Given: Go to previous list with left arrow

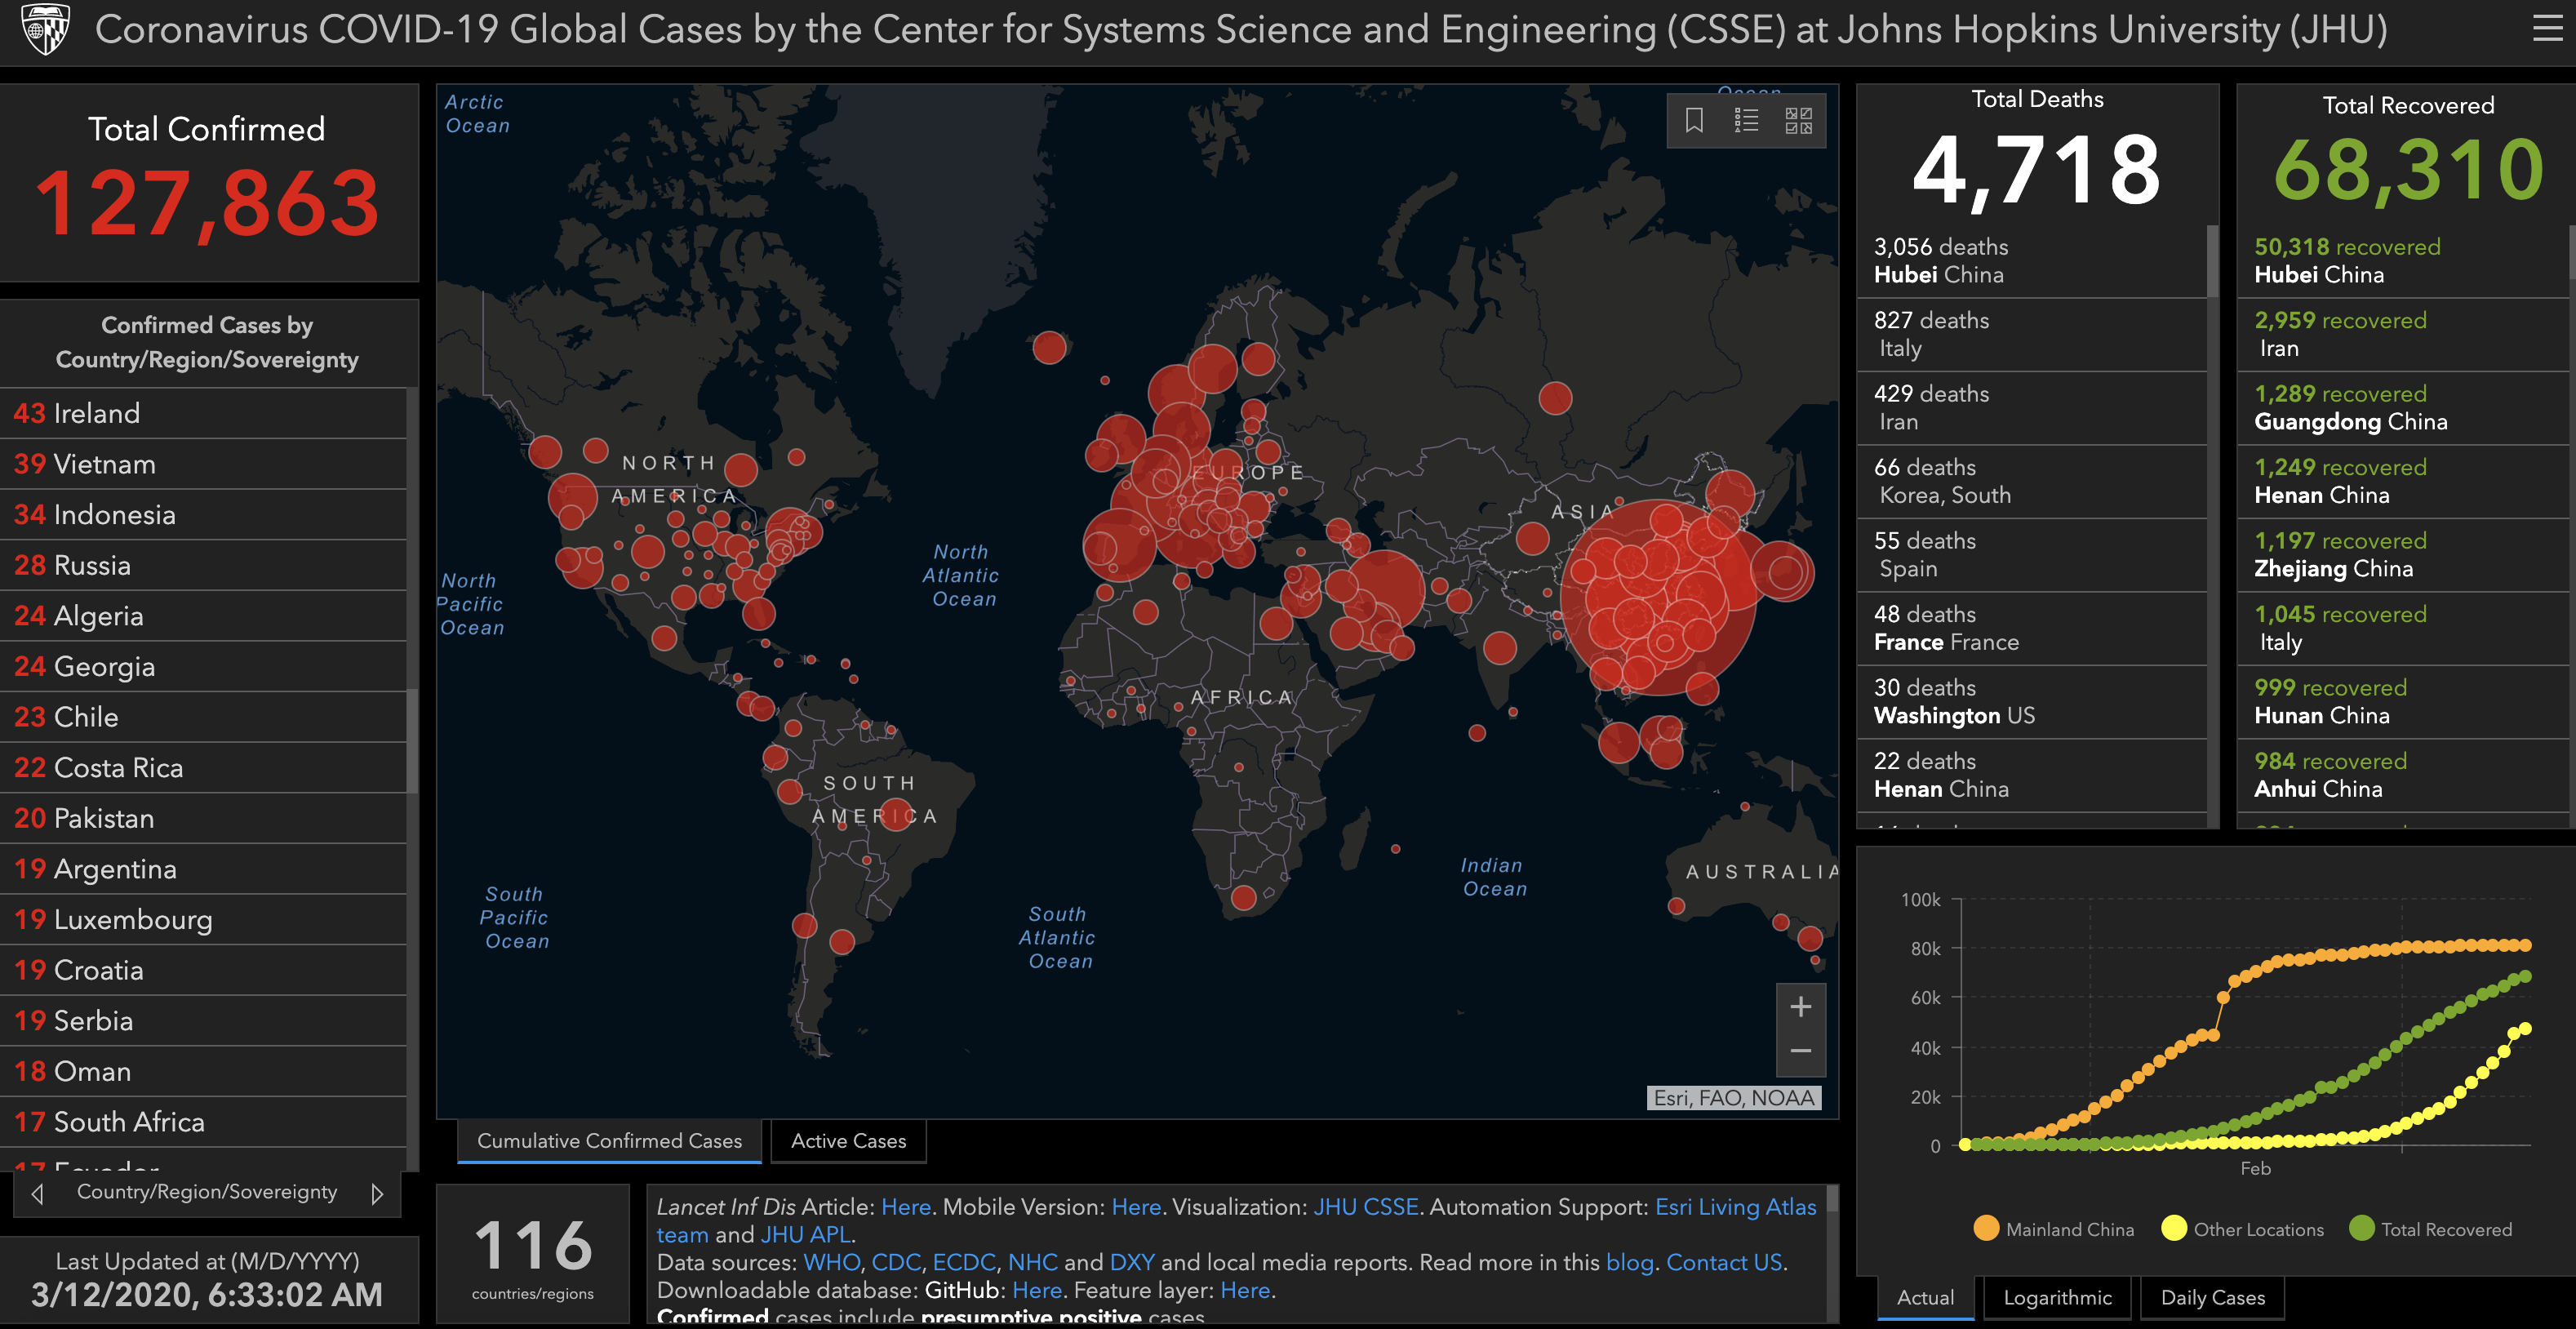Looking at the screenshot, I should tap(38, 1194).
